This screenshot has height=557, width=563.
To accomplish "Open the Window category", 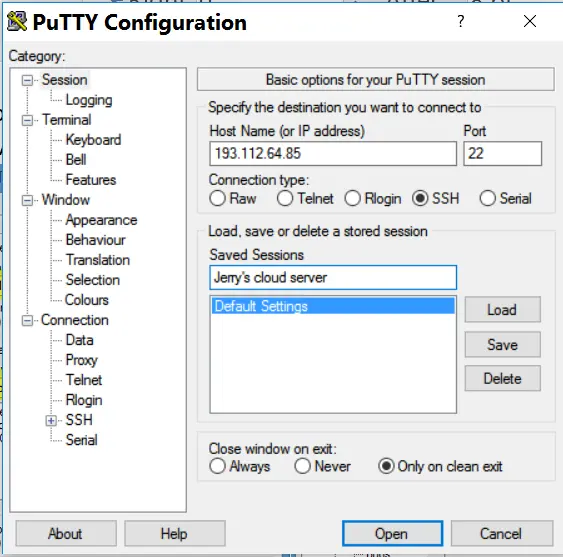I will pos(66,200).
